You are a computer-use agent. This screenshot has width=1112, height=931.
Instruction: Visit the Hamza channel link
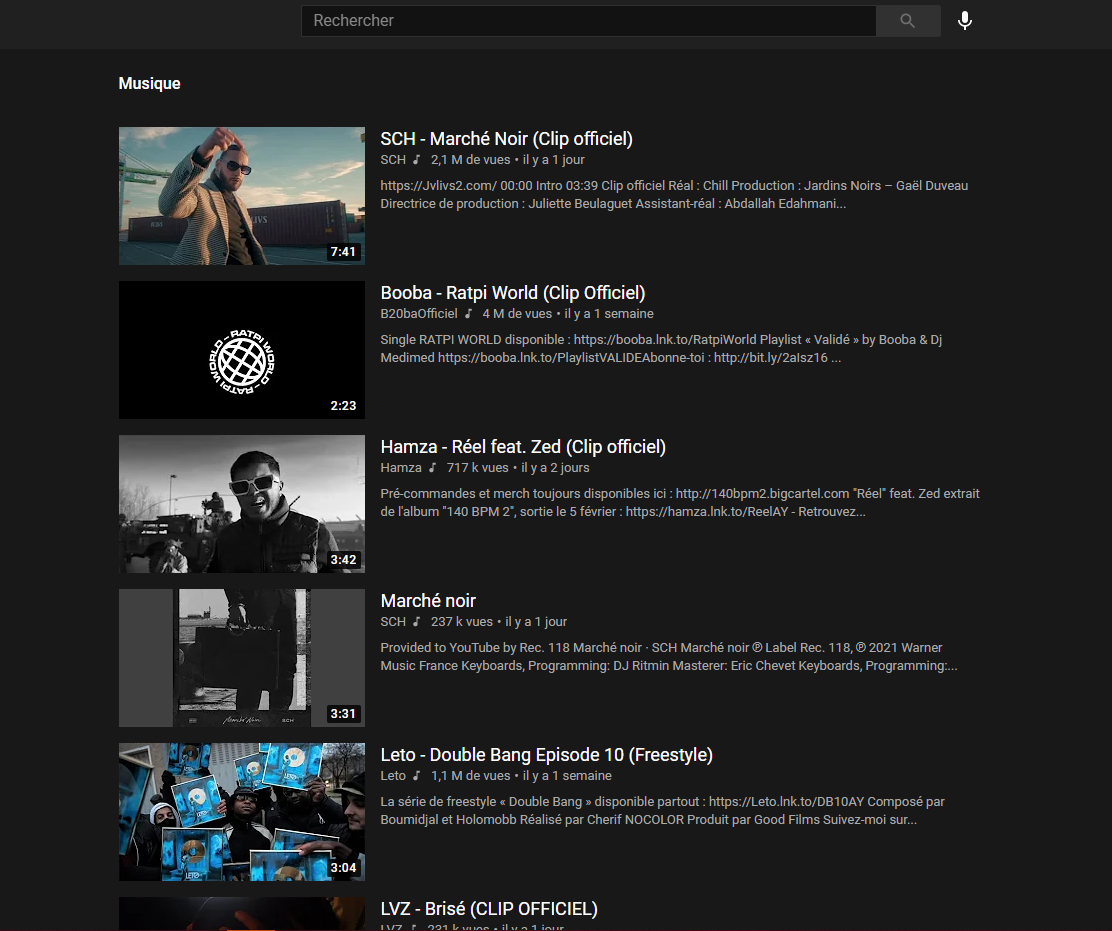point(401,467)
